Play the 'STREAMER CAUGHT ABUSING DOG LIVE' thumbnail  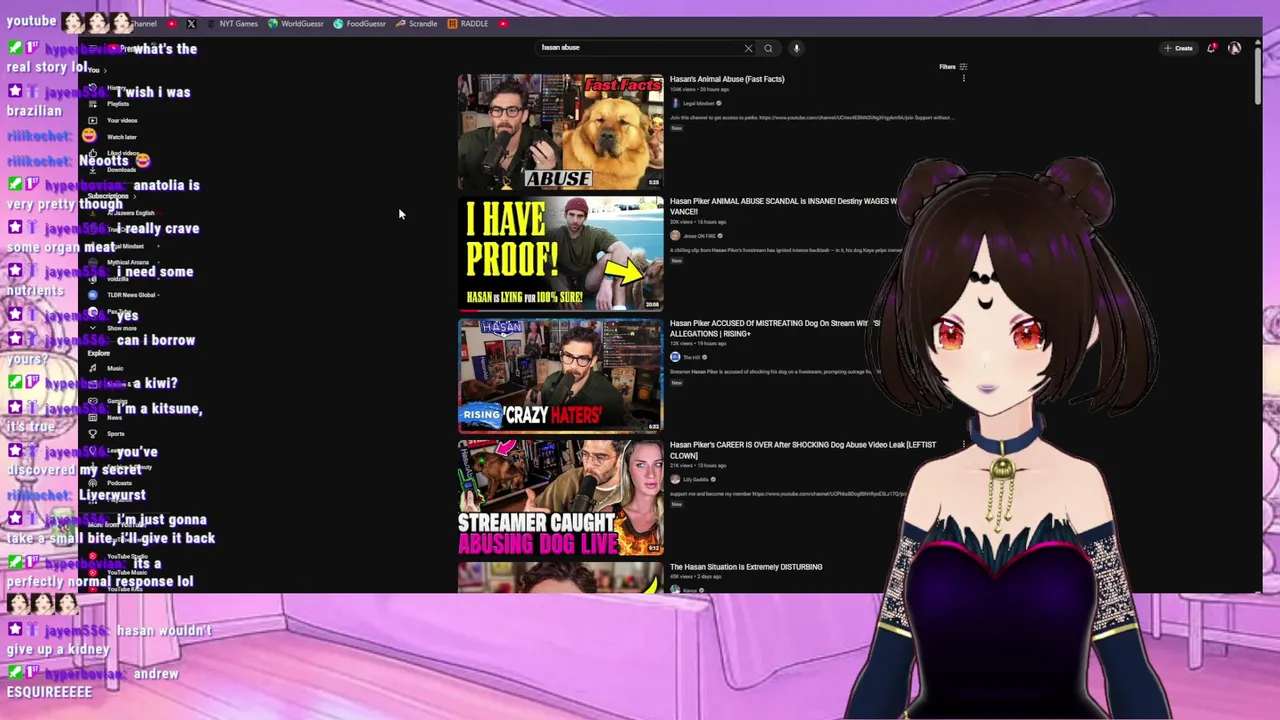(560, 497)
